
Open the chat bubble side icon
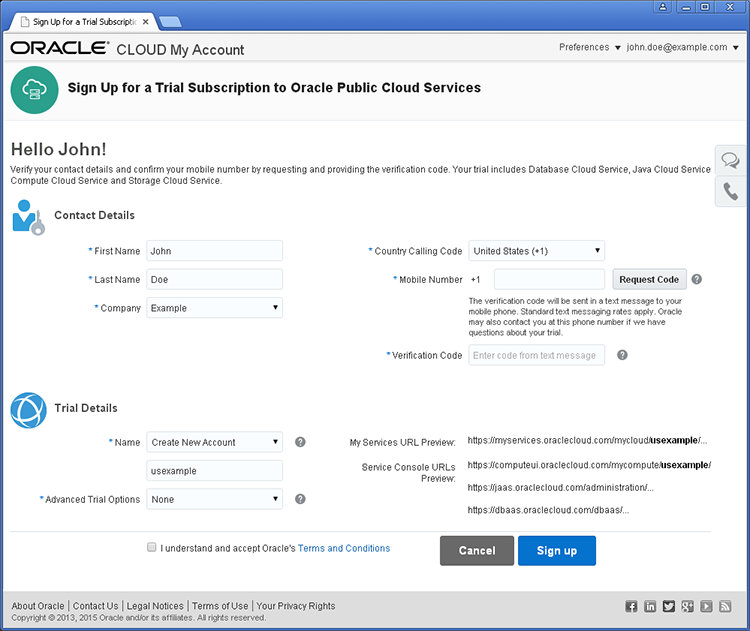tap(730, 160)
